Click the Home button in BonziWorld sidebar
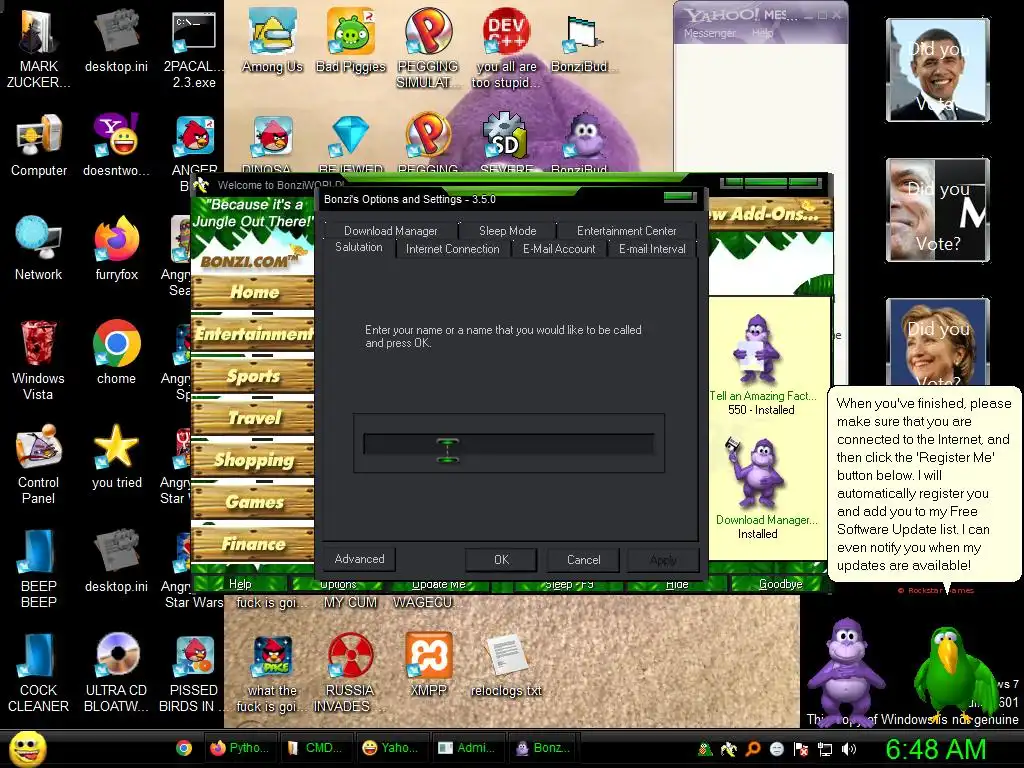The width and height of the screenshot is (1024, 768). tap(253, 292)
